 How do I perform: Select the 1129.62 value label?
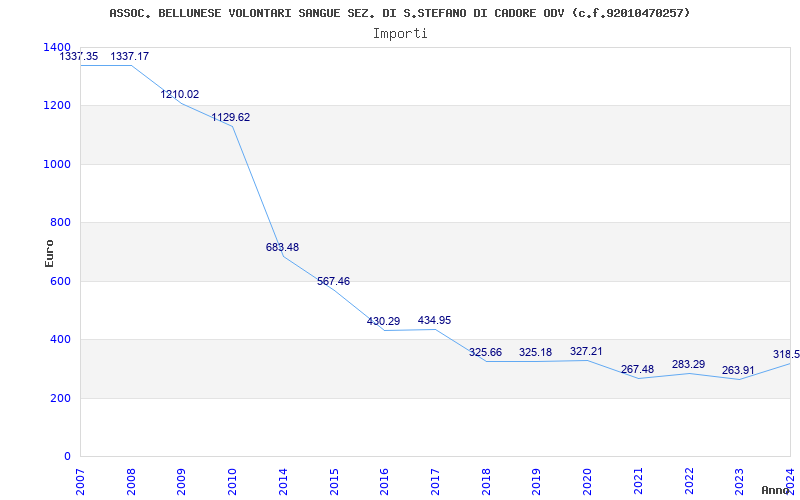[x=231, y=117]
